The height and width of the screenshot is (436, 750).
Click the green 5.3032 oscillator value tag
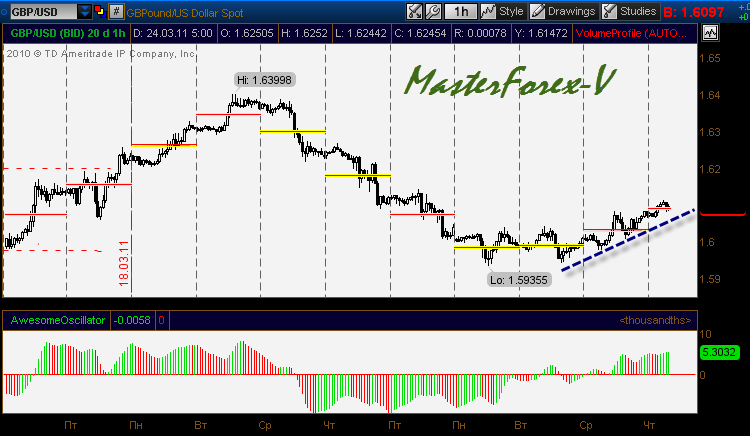[719, 352]
